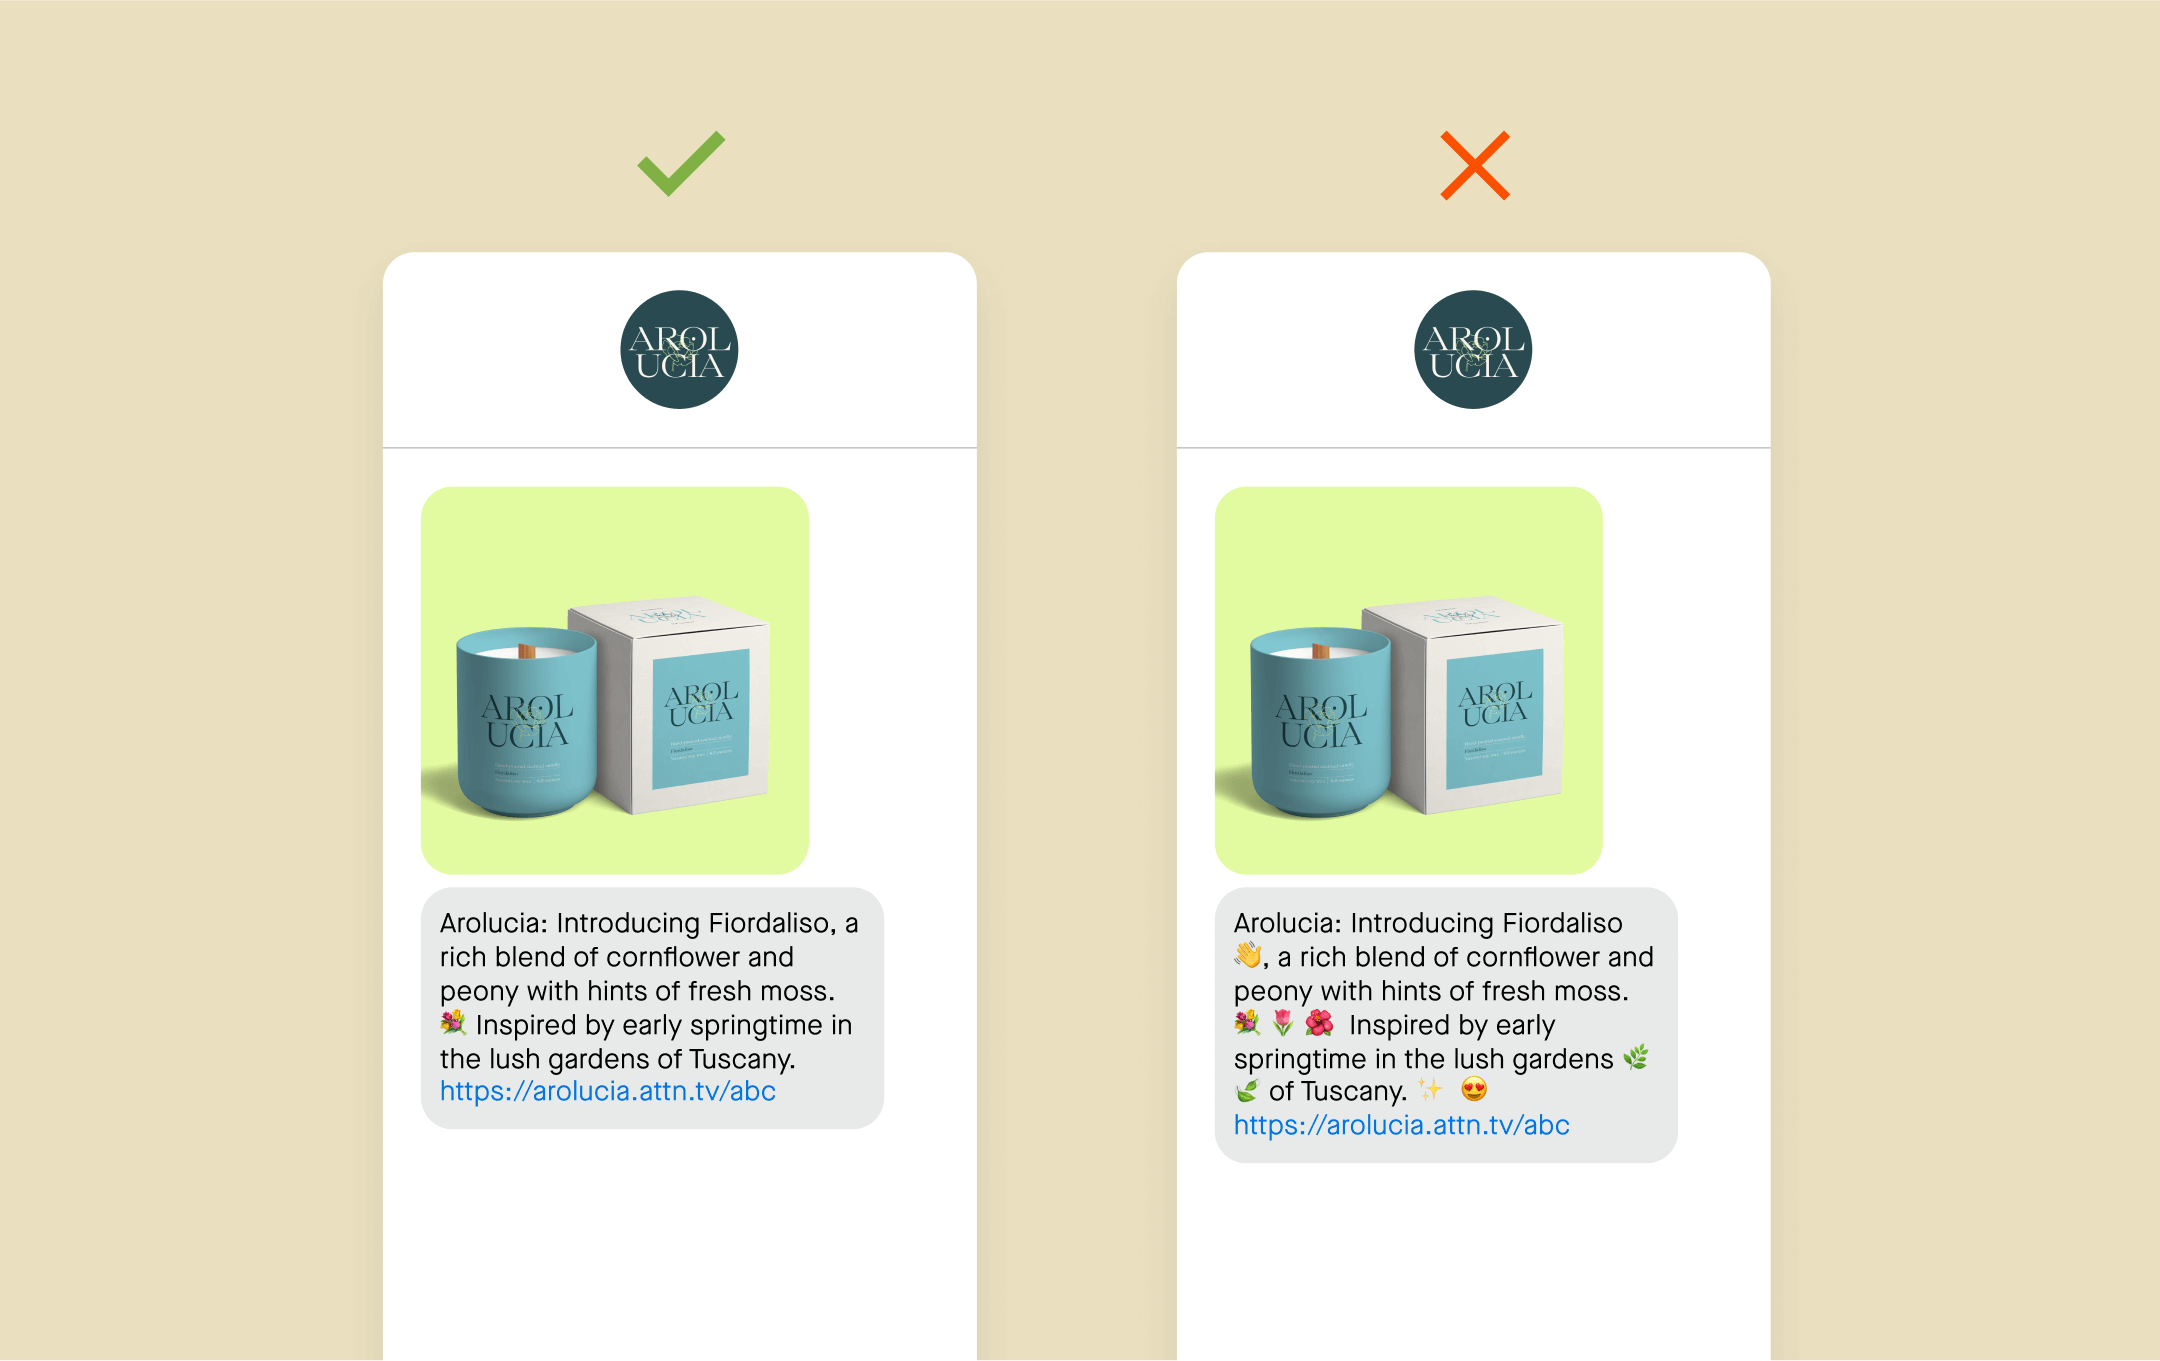The width and height of the screenshot is (2160, 1361).
Task: Click the heart-eyes emoji in right message
Action: coord(1474,1090)
